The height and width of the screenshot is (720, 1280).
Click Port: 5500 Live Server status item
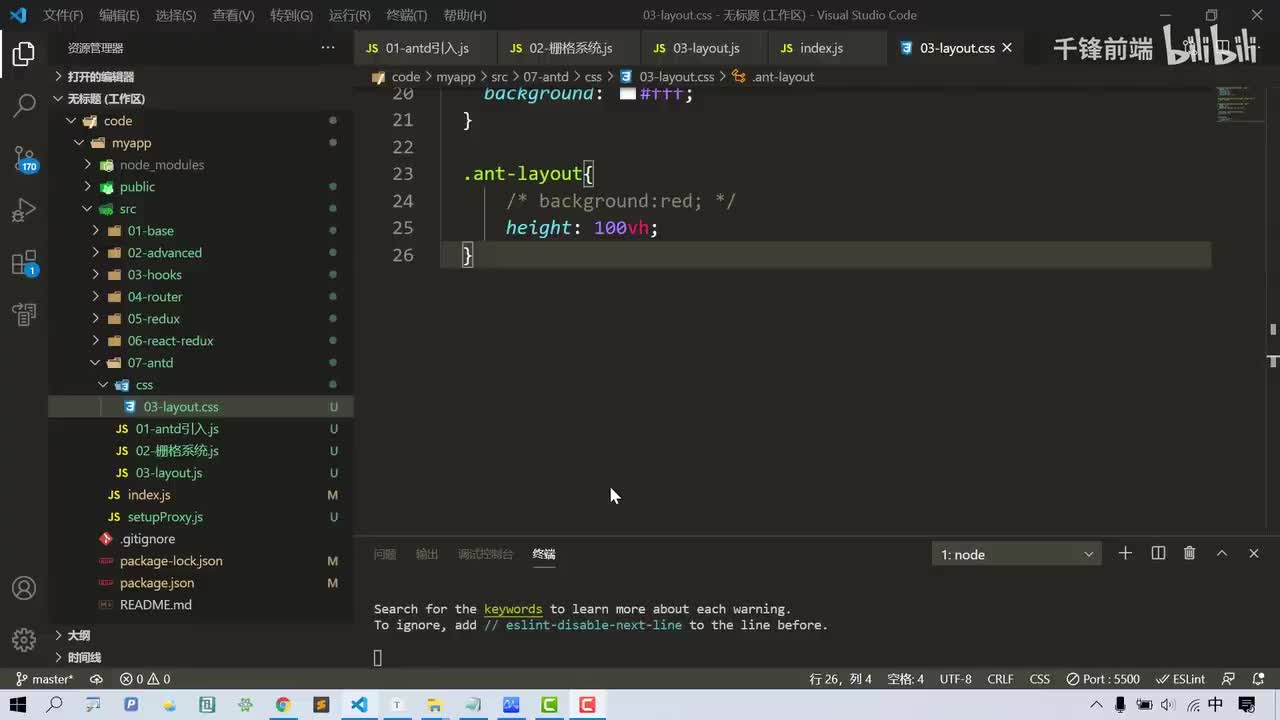(1102, 679)
